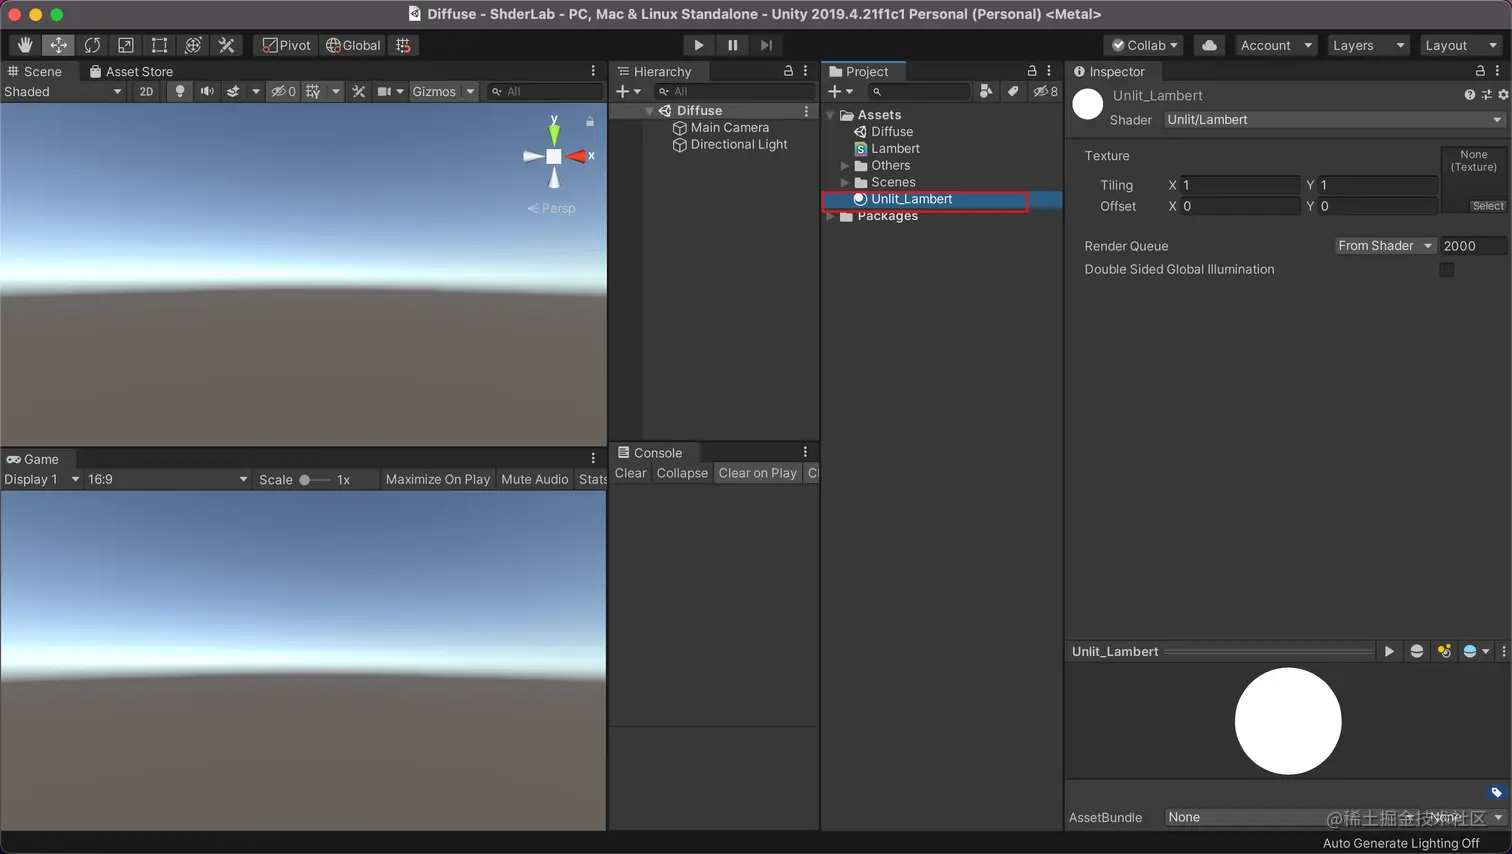Click Select texture button

coord(1488,206)
